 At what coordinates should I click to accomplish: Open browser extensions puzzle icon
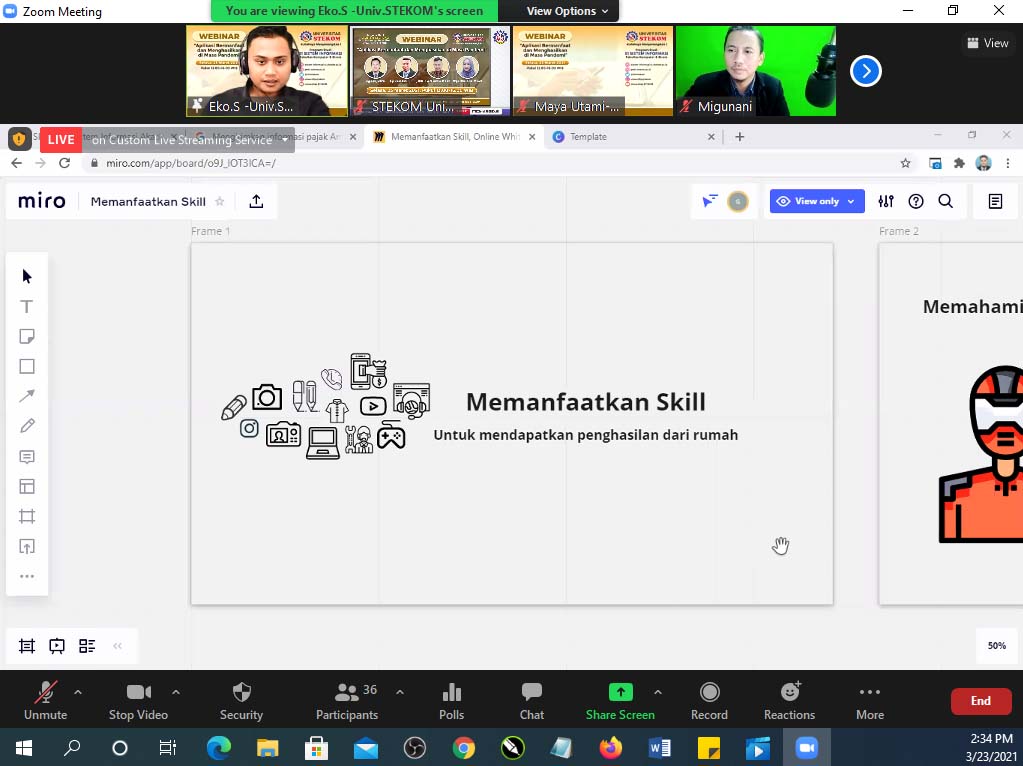click(959, 163)
